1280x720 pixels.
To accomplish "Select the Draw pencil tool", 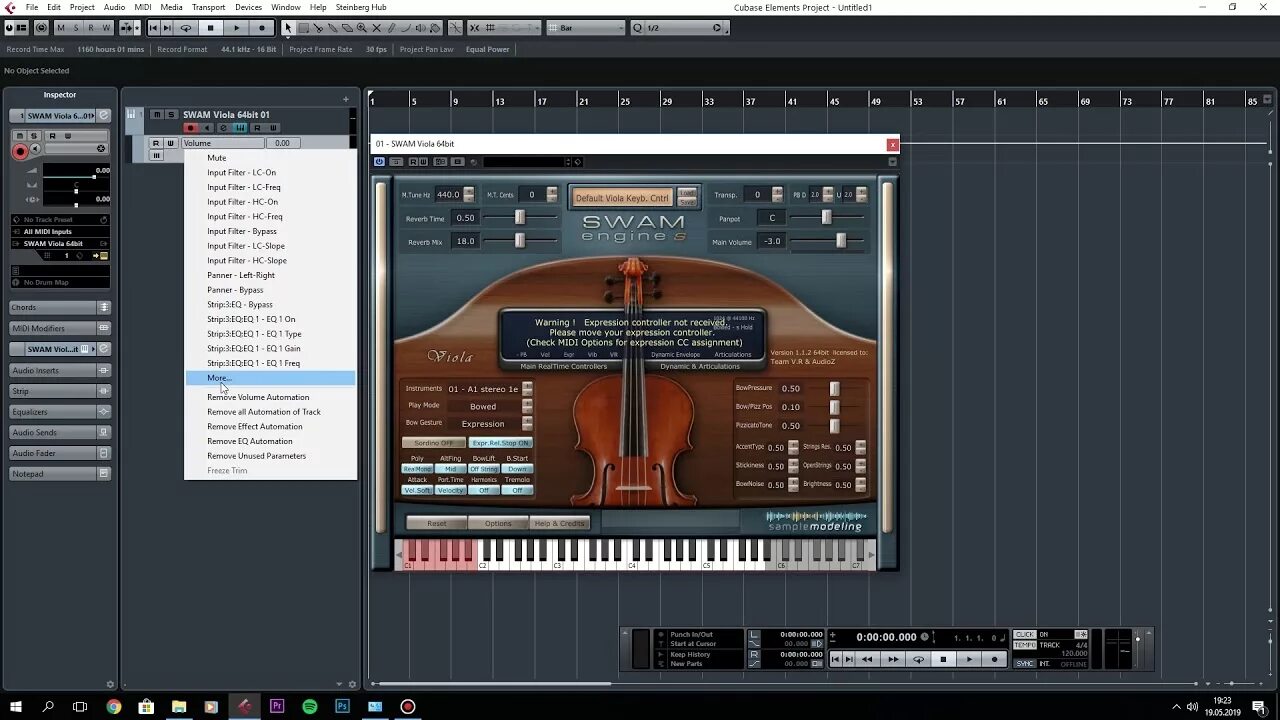I will 391,28.
